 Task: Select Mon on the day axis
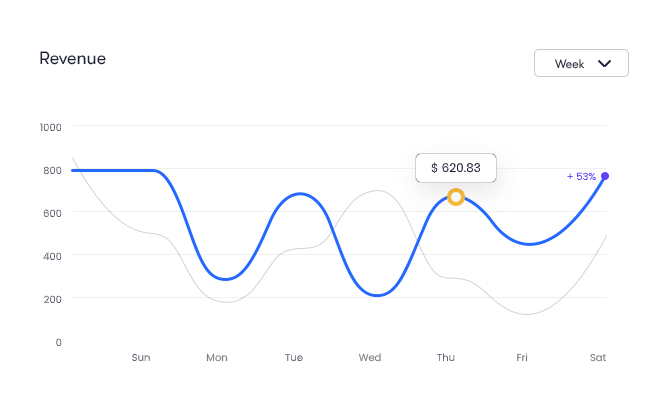(217, 357)
